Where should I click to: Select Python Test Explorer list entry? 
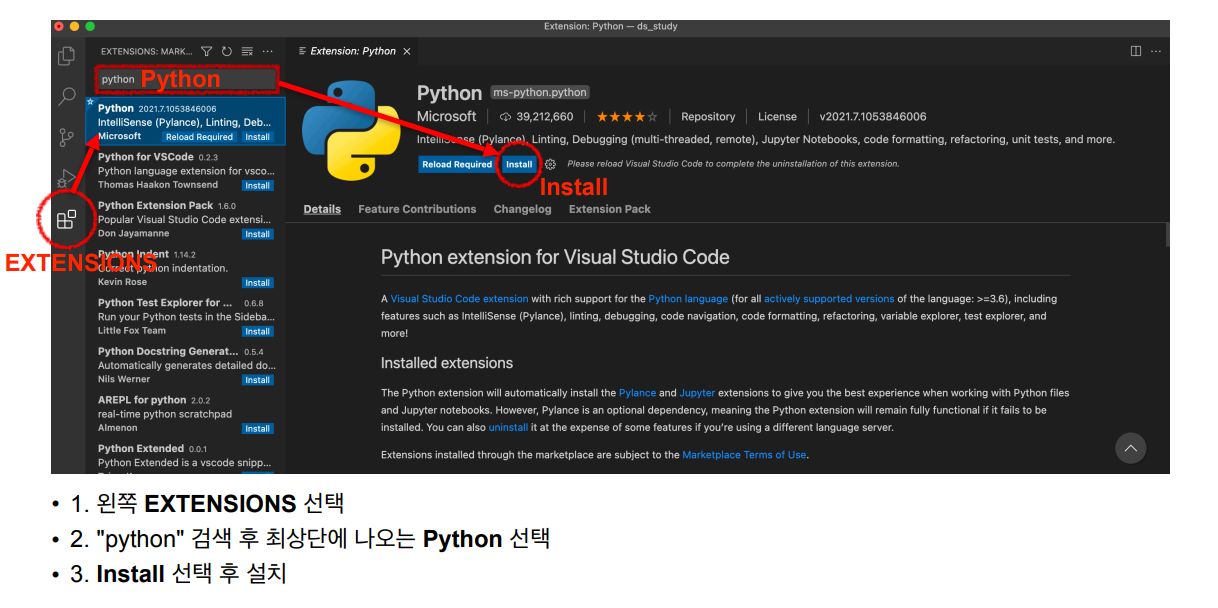(x=186, y=316)
